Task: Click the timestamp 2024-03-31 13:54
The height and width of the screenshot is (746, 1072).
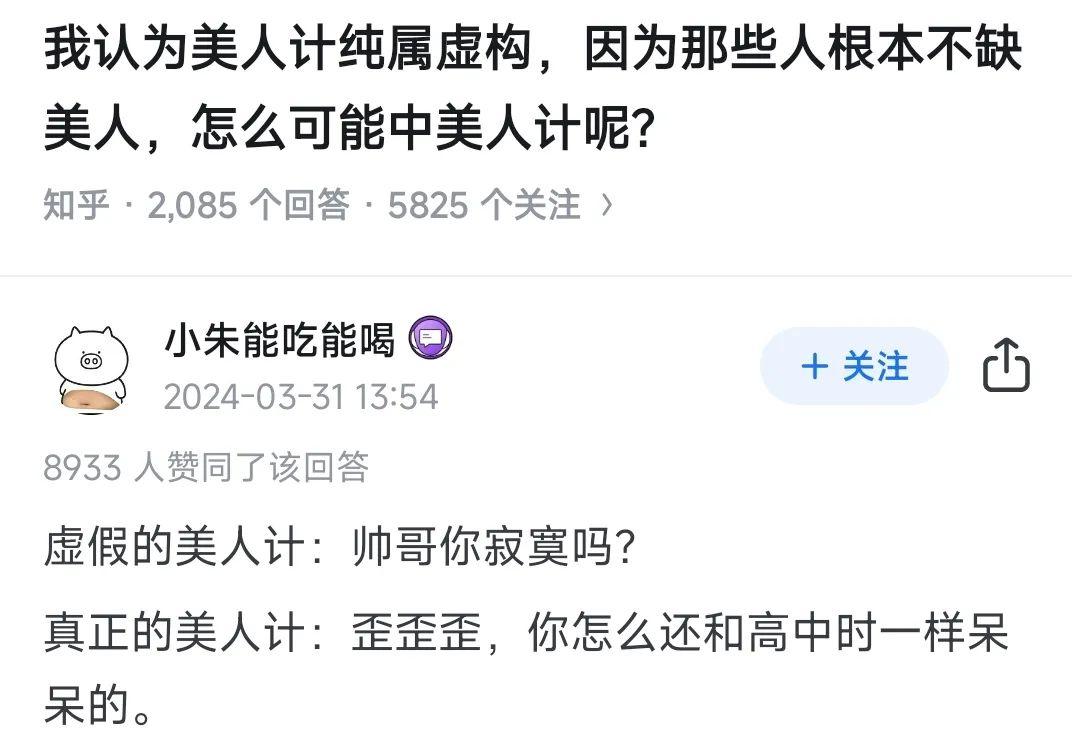Action: [x=300, y=397]
